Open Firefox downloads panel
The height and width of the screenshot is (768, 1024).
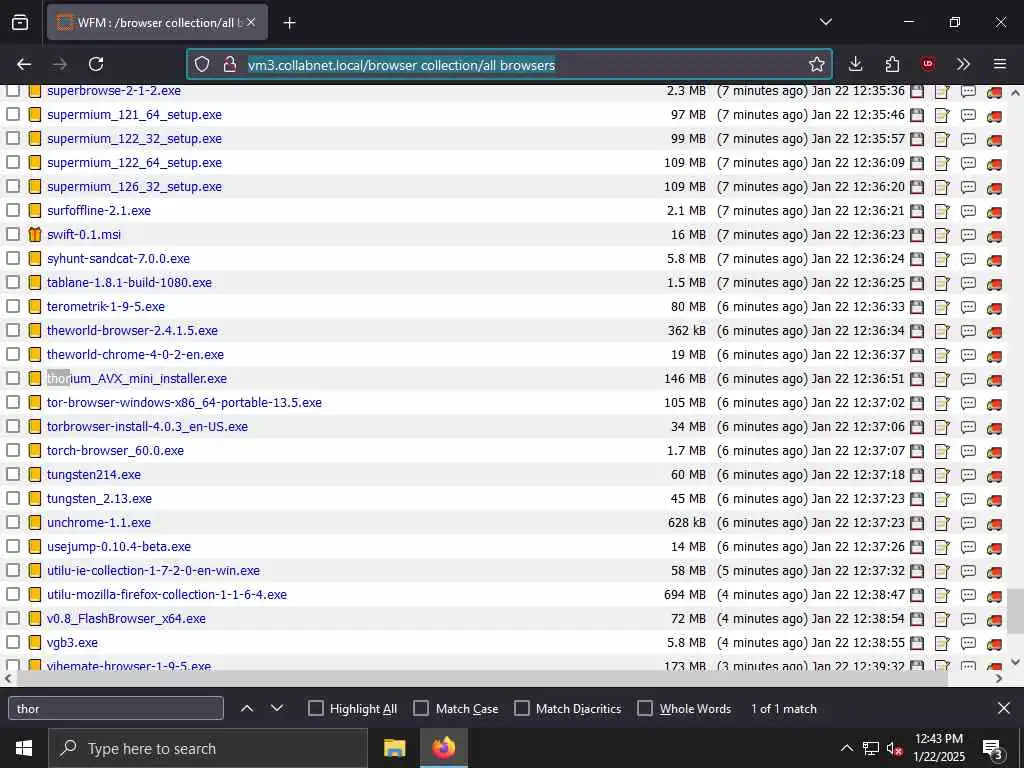point(856,64)
